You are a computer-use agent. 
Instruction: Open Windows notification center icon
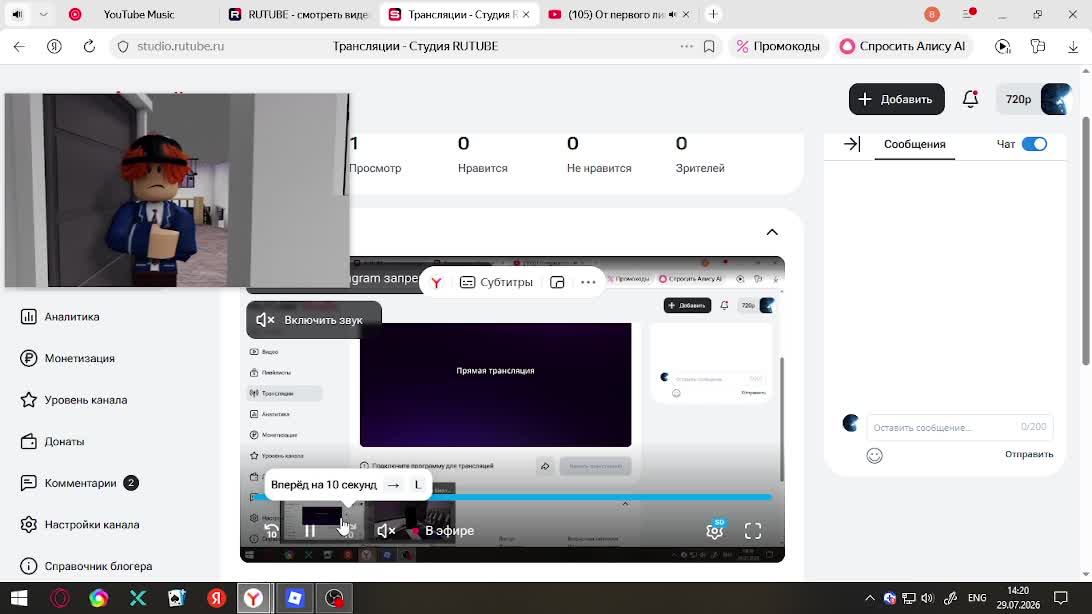[x=1061, y=598]
